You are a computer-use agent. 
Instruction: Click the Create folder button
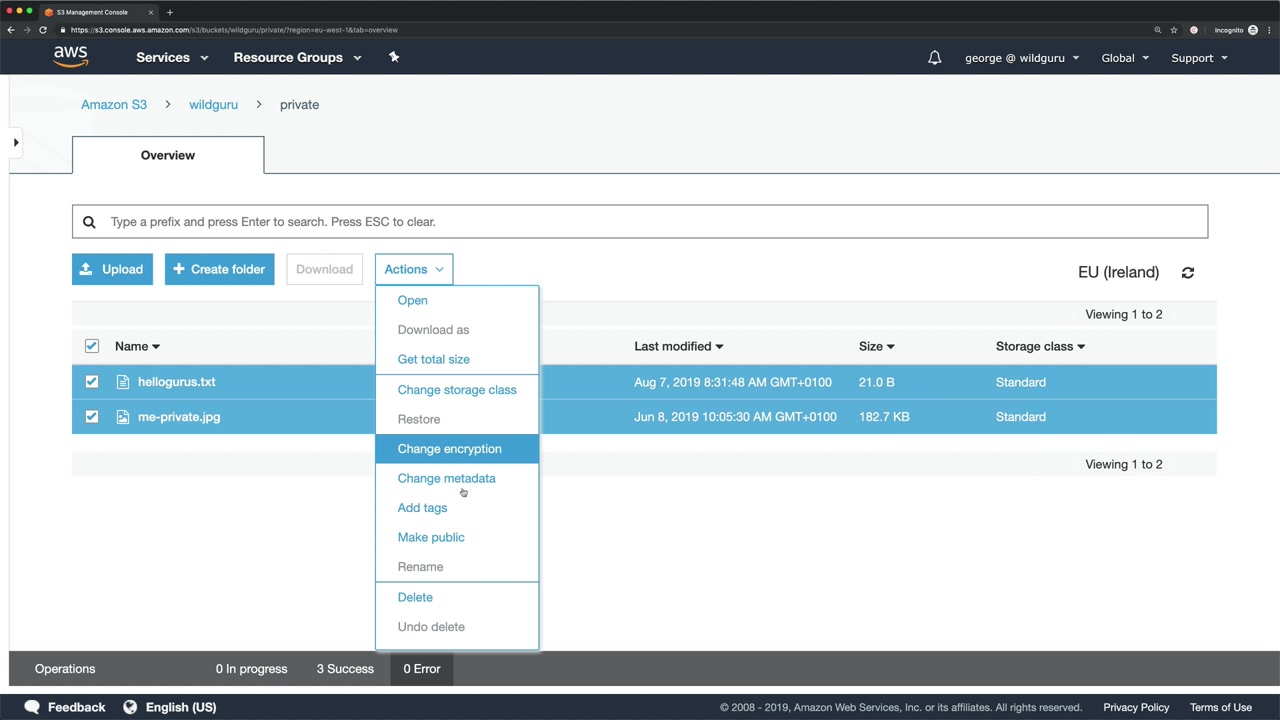[x=220, y=269]
